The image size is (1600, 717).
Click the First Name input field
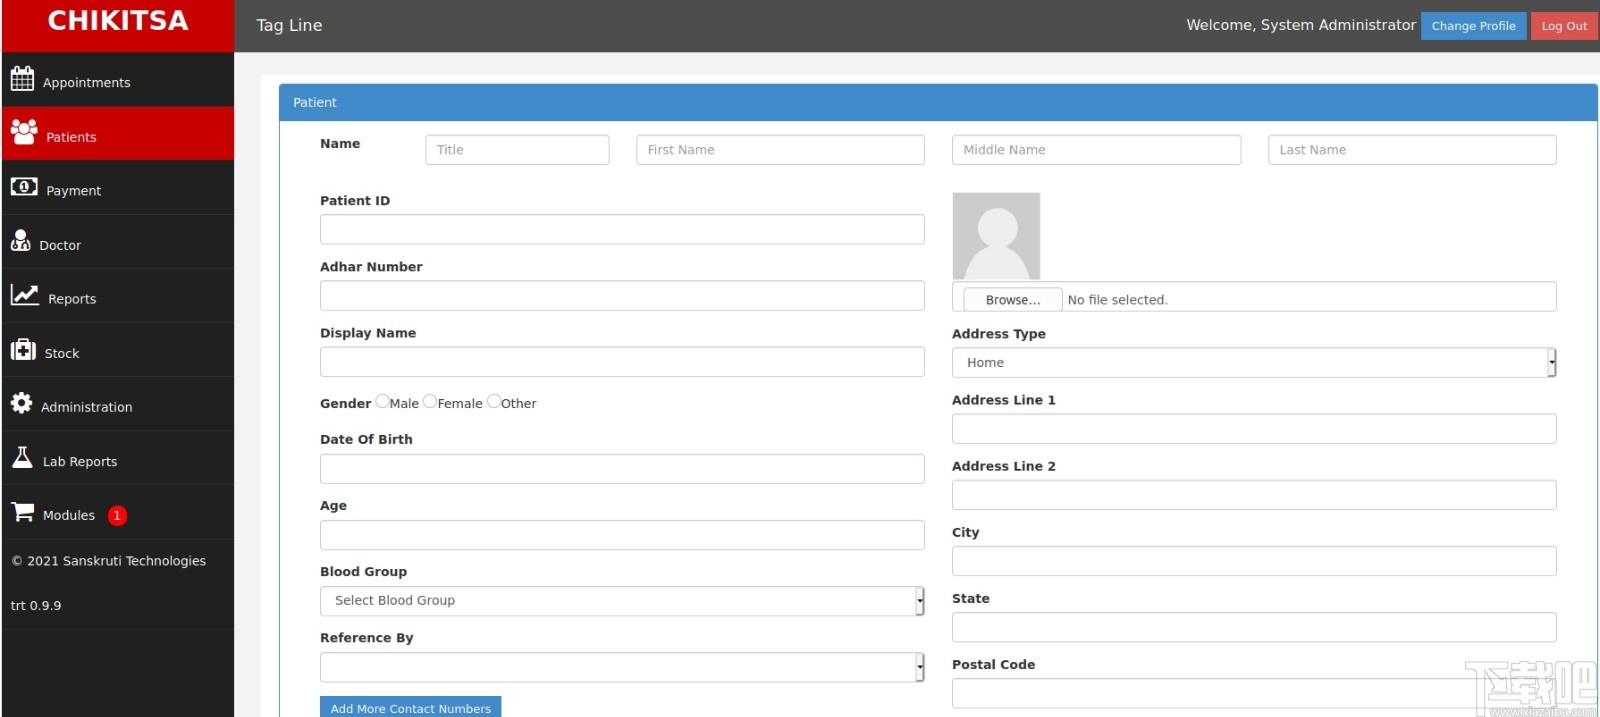click(x=780, y=150)
